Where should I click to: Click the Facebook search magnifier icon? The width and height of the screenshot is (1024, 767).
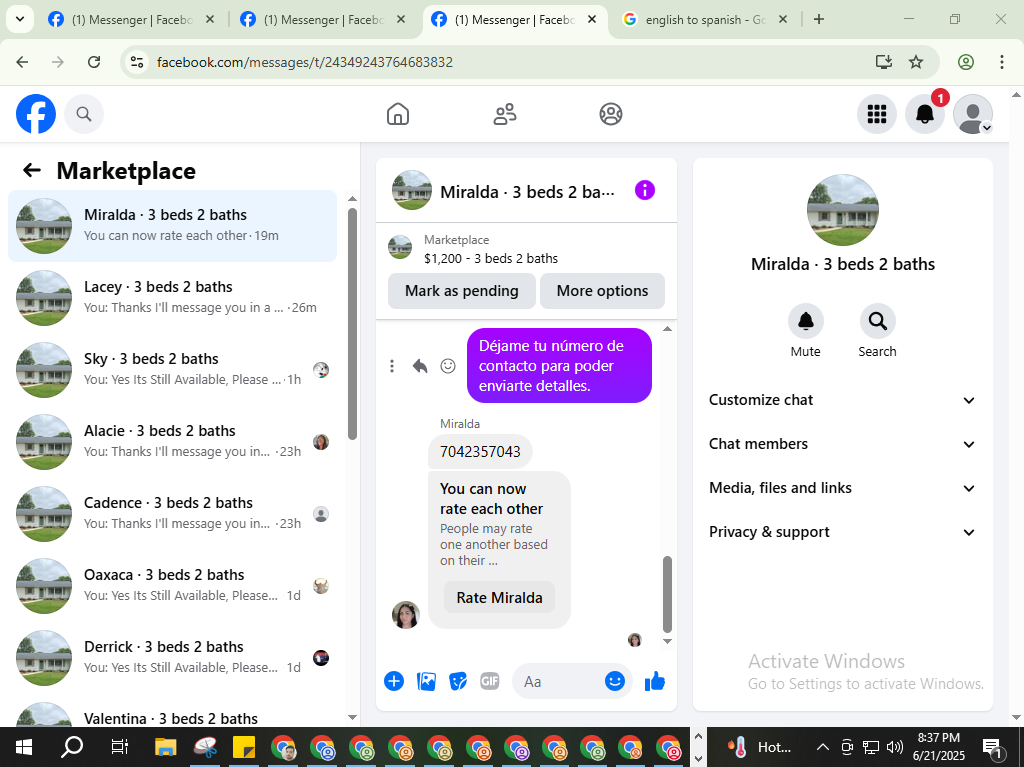point(84,114)
